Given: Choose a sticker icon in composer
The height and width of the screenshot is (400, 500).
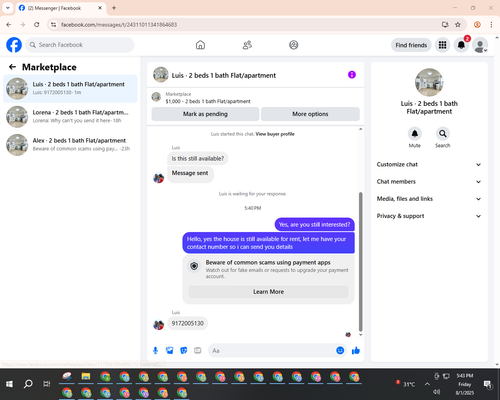Looking at the screenshot, I should click(x=183, y=350).
